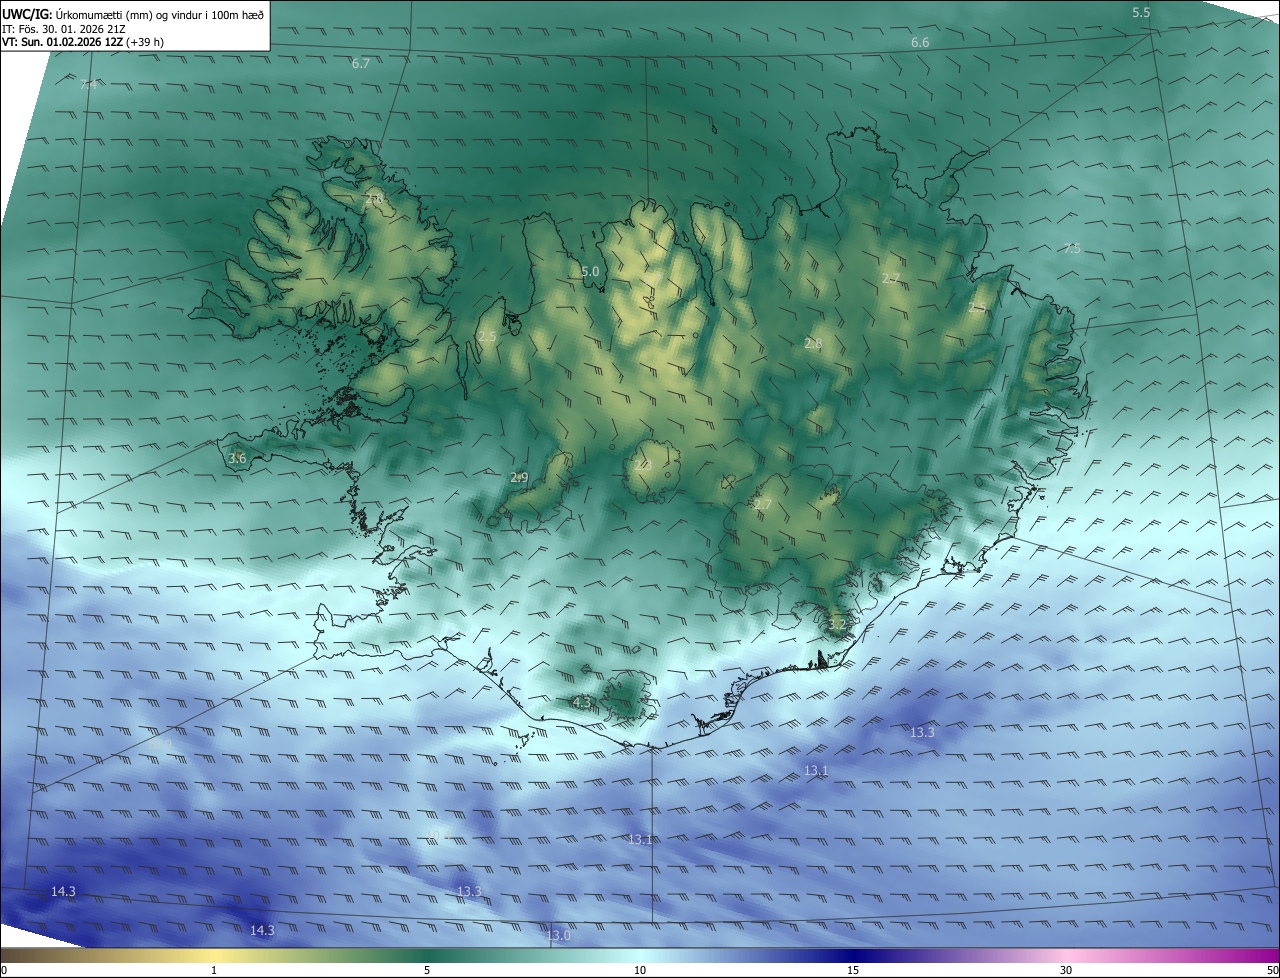Click the "5.5" value label on the map
The width and height of the screenshot is (1280, 978).
[1141, 12]
